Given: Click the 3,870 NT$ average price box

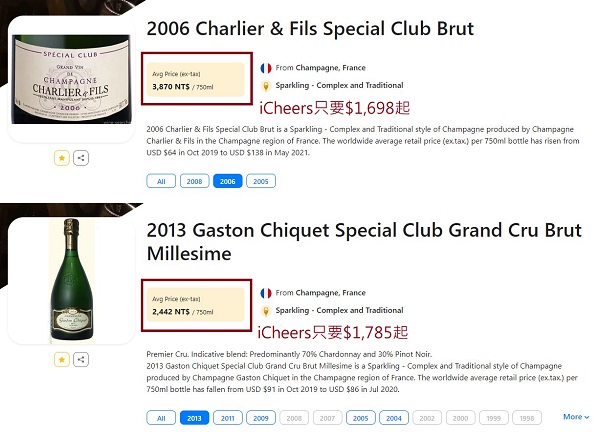Looking at the screenshot, I should 195,80.
